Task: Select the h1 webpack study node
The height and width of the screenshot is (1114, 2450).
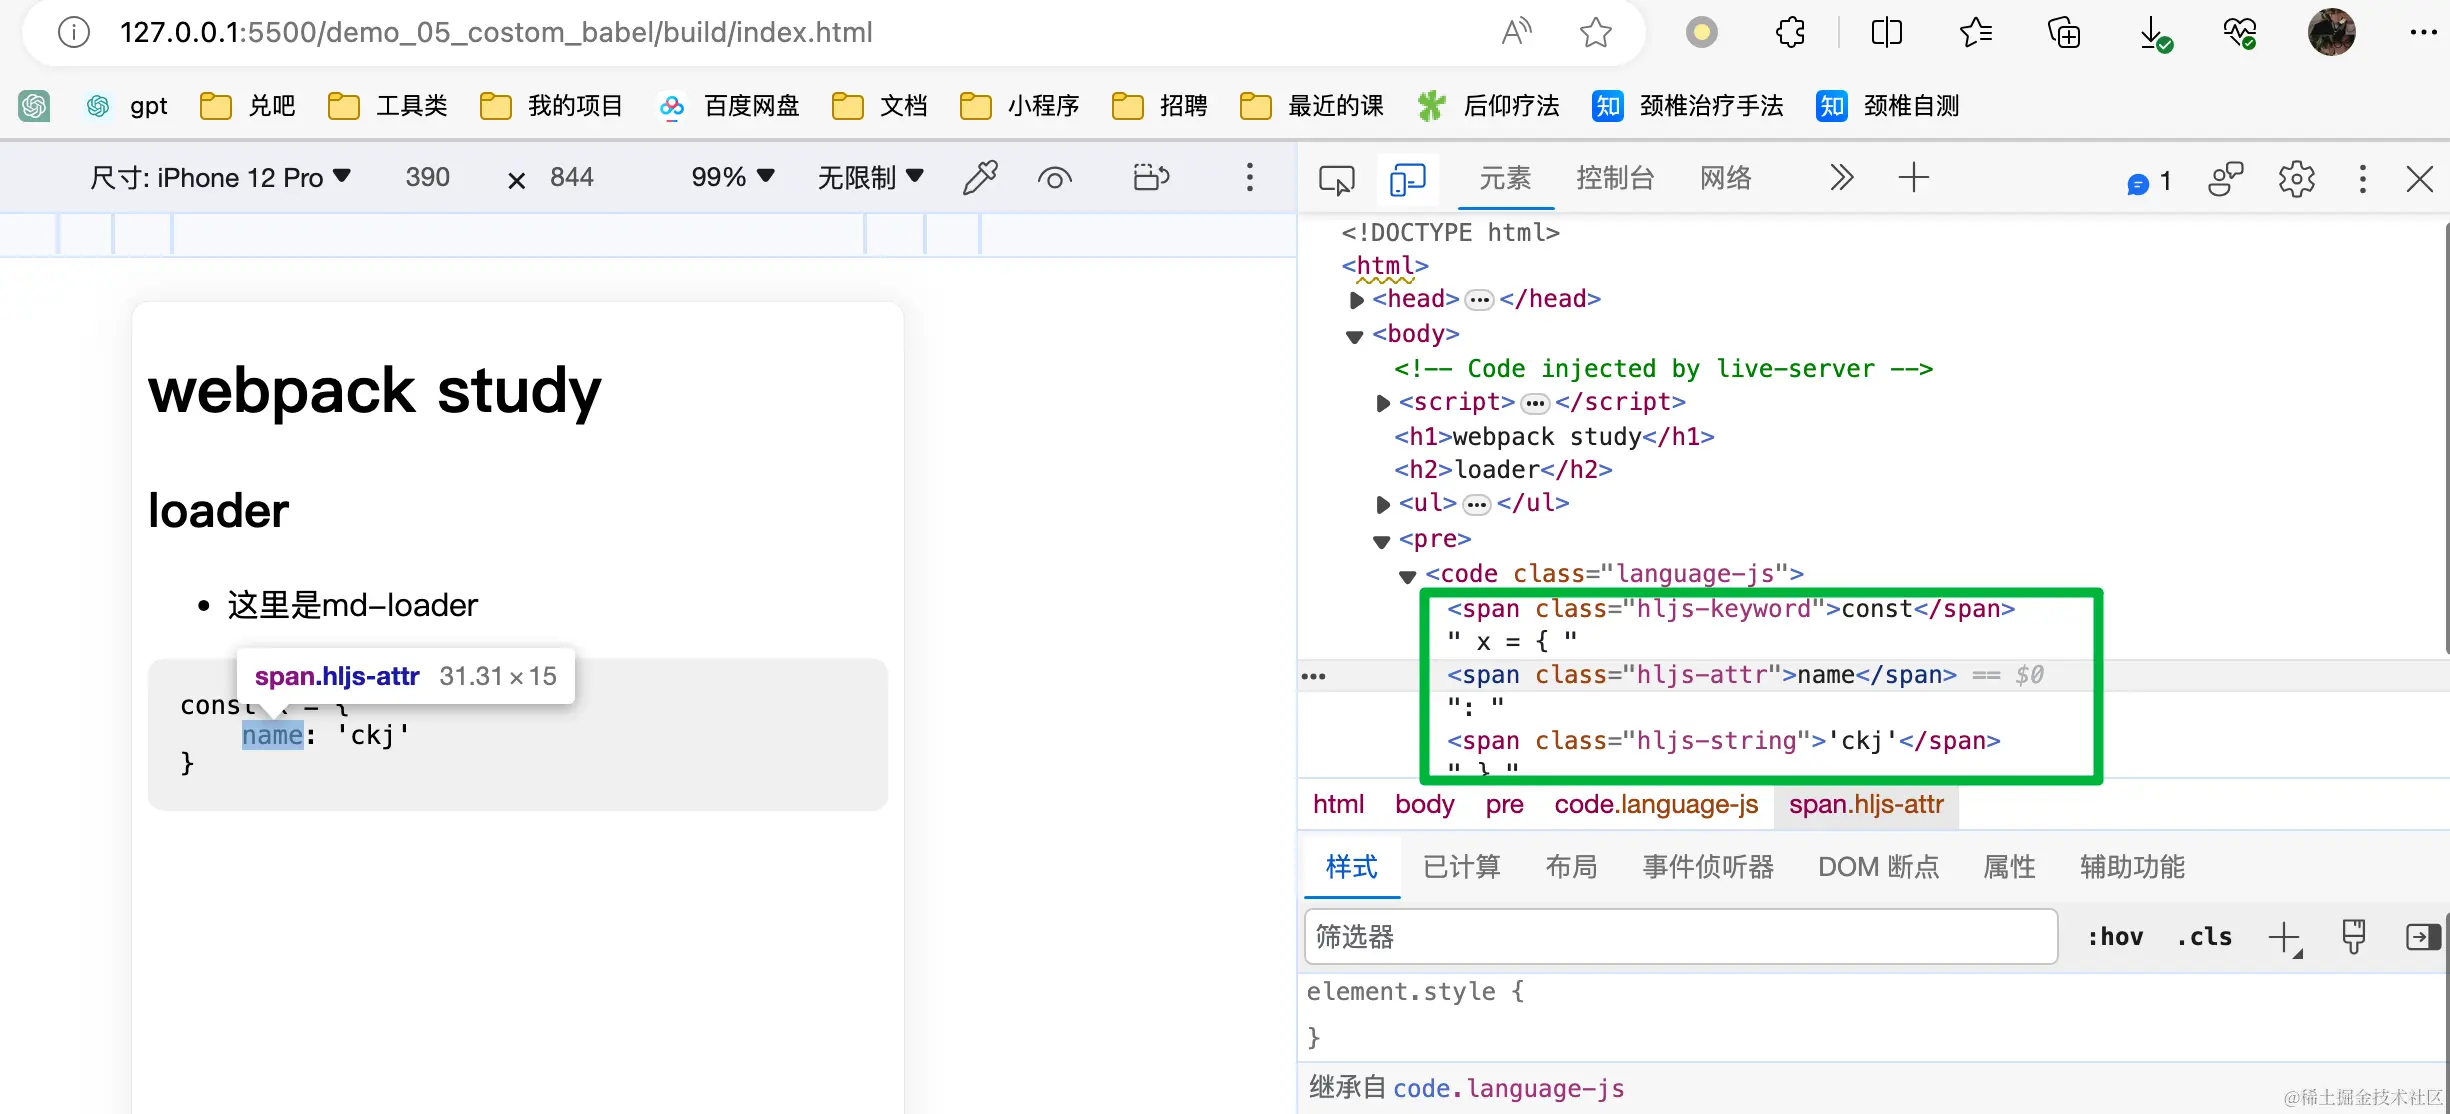Action: [1554, 436]
